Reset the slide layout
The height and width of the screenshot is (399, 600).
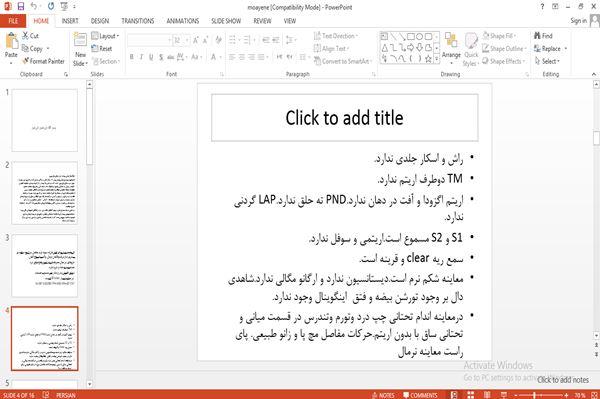click(102, 49)
